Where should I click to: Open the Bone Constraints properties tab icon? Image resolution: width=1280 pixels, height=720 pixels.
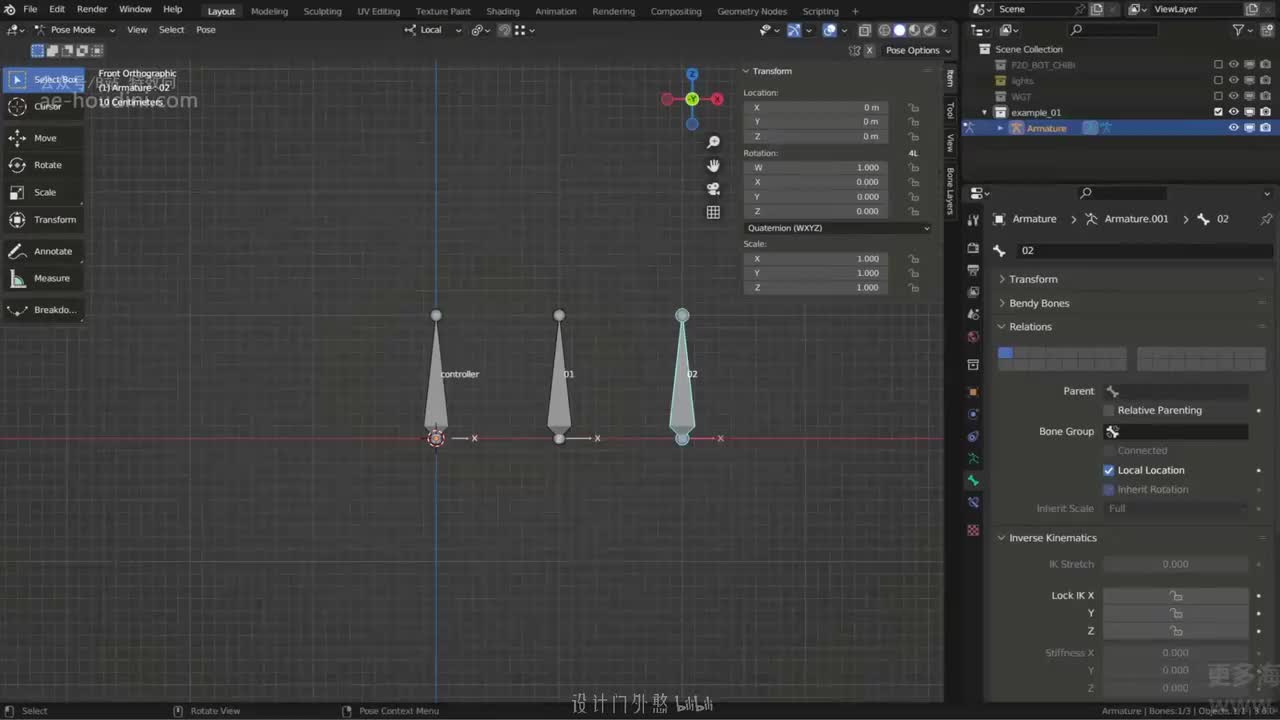click(x=973, y=502)
